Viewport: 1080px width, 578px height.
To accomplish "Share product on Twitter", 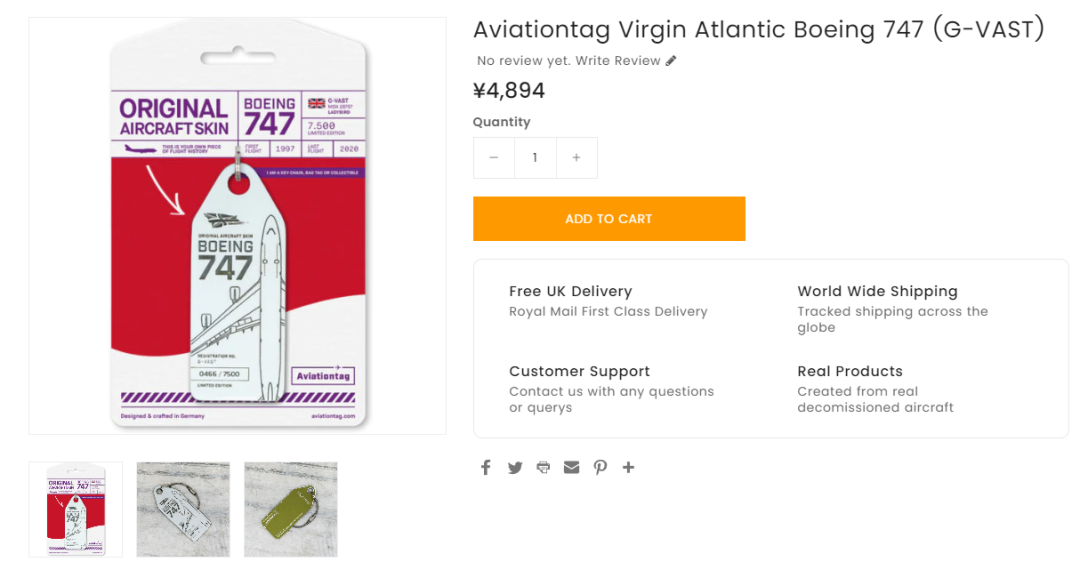I will 515,467.
